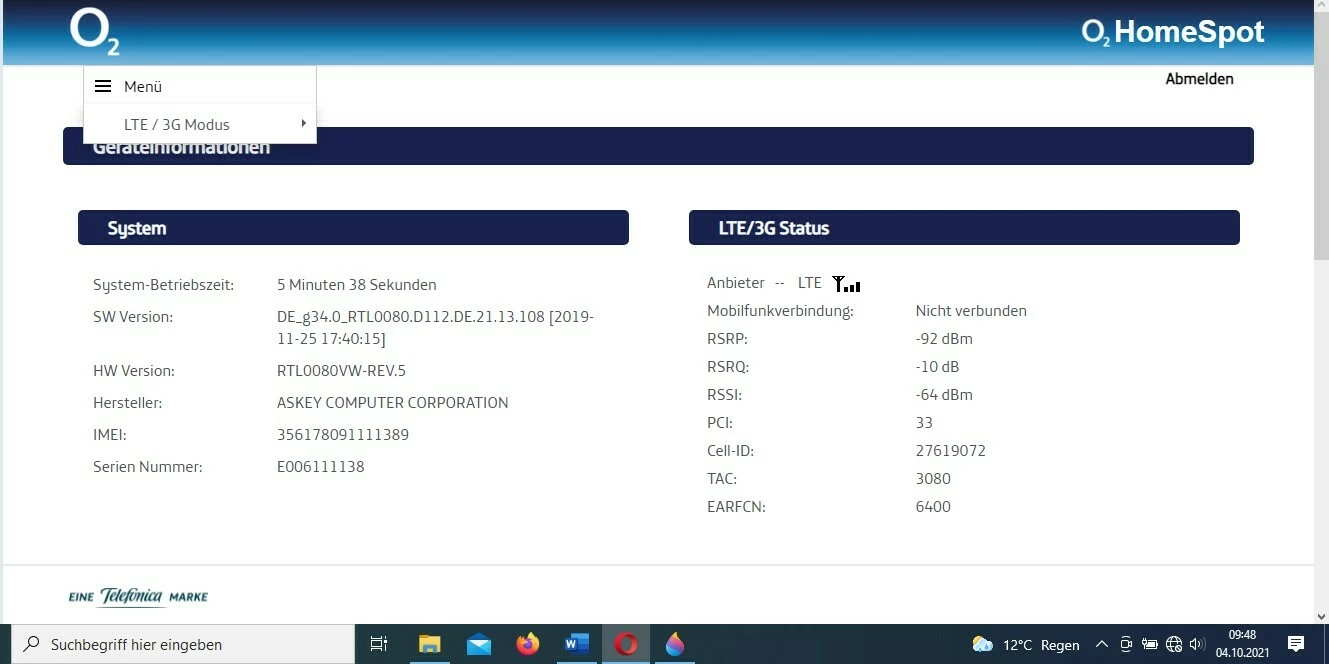Open Microsoft Word from the taskbar
Image resolution: width=1329 pixels, height=664 pixels.
[x=577, y=644]
